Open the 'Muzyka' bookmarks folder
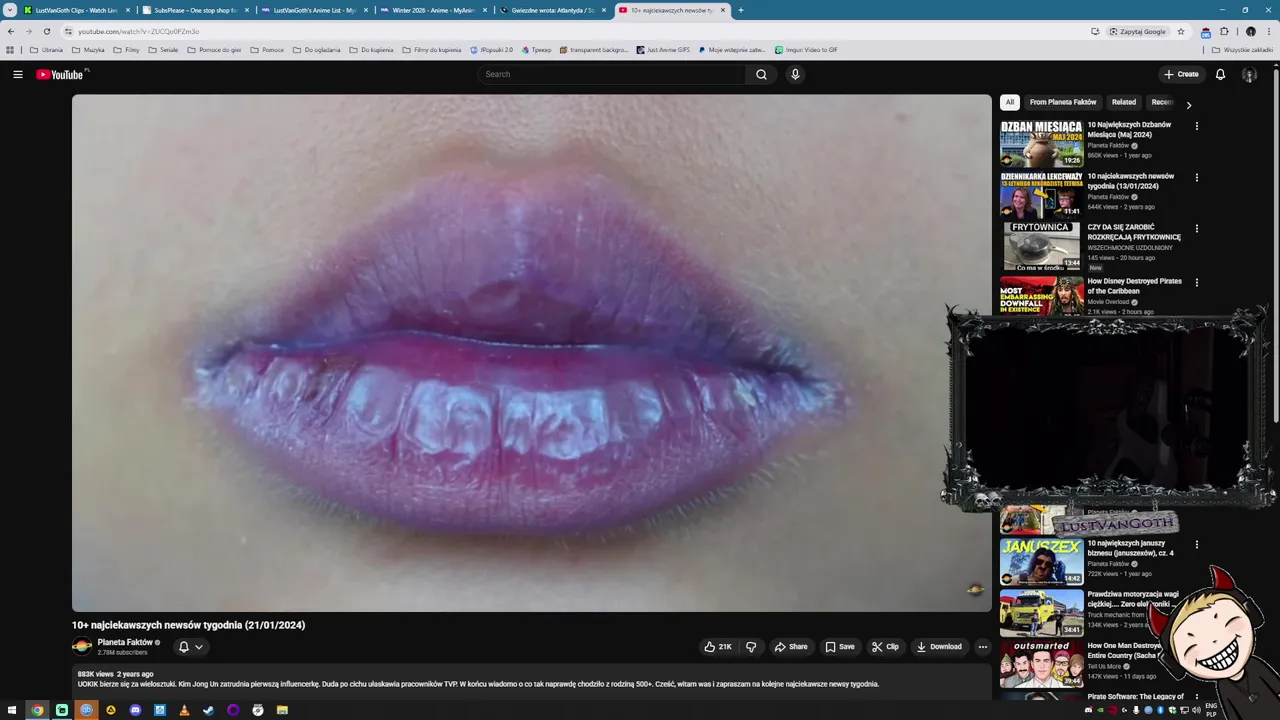 [88, 49]
